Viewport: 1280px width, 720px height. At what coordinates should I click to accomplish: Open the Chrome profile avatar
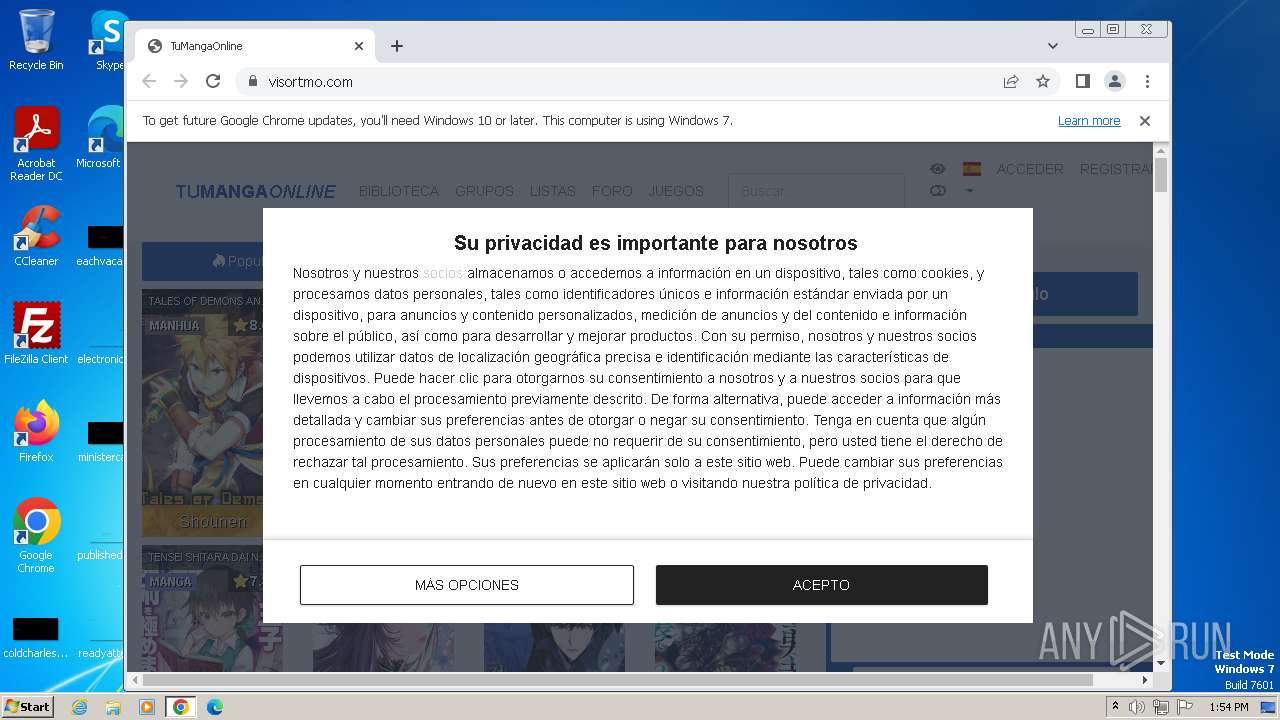(x=1115, y=82)
